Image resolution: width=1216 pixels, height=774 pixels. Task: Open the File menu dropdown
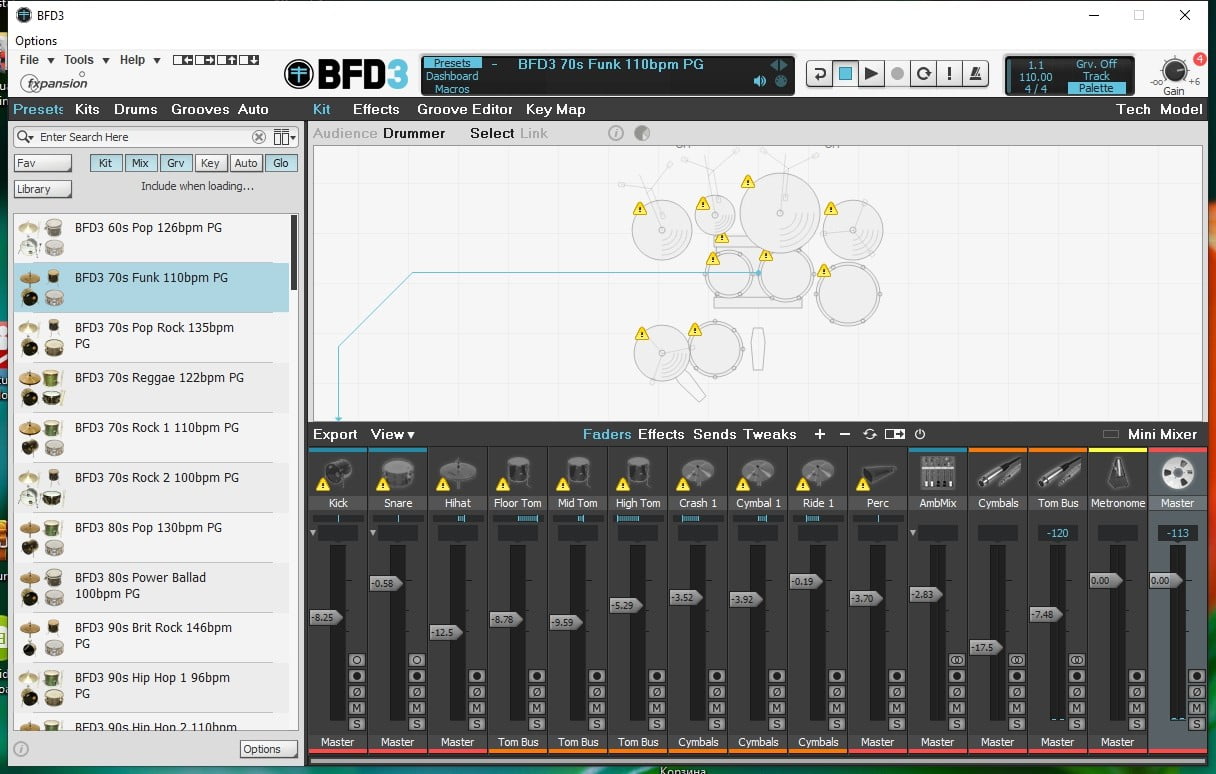pyautogui.click(x=37, y=60)
